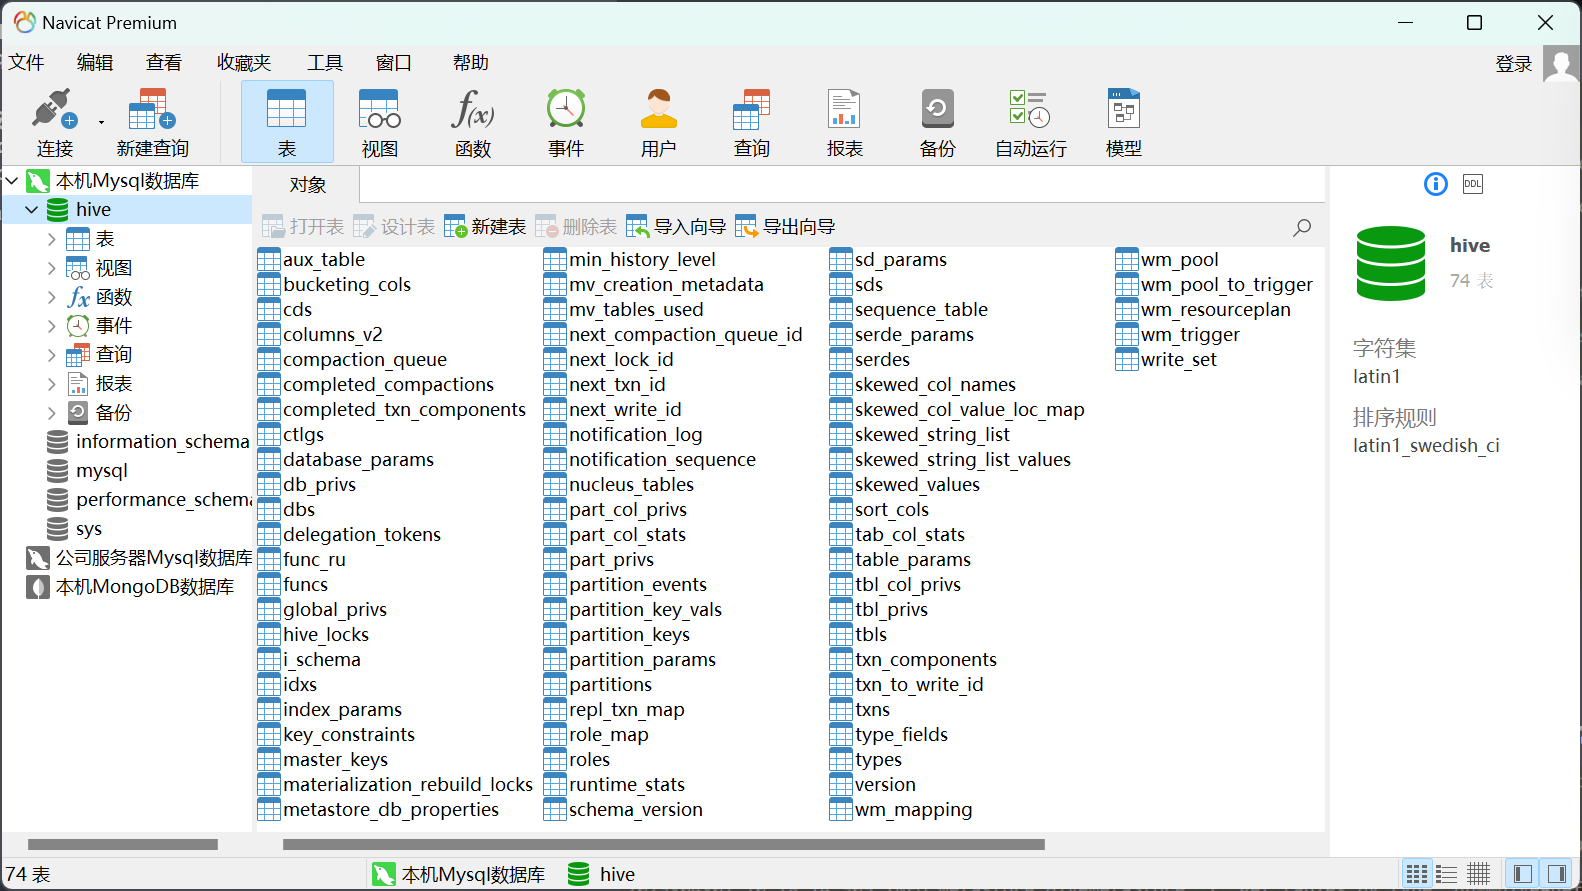Image resolution: width=1582 pixels, height=891 pixels.
Task: Open 新建查询 (New Query) from toolbar
Action: [x=152, y=122]
